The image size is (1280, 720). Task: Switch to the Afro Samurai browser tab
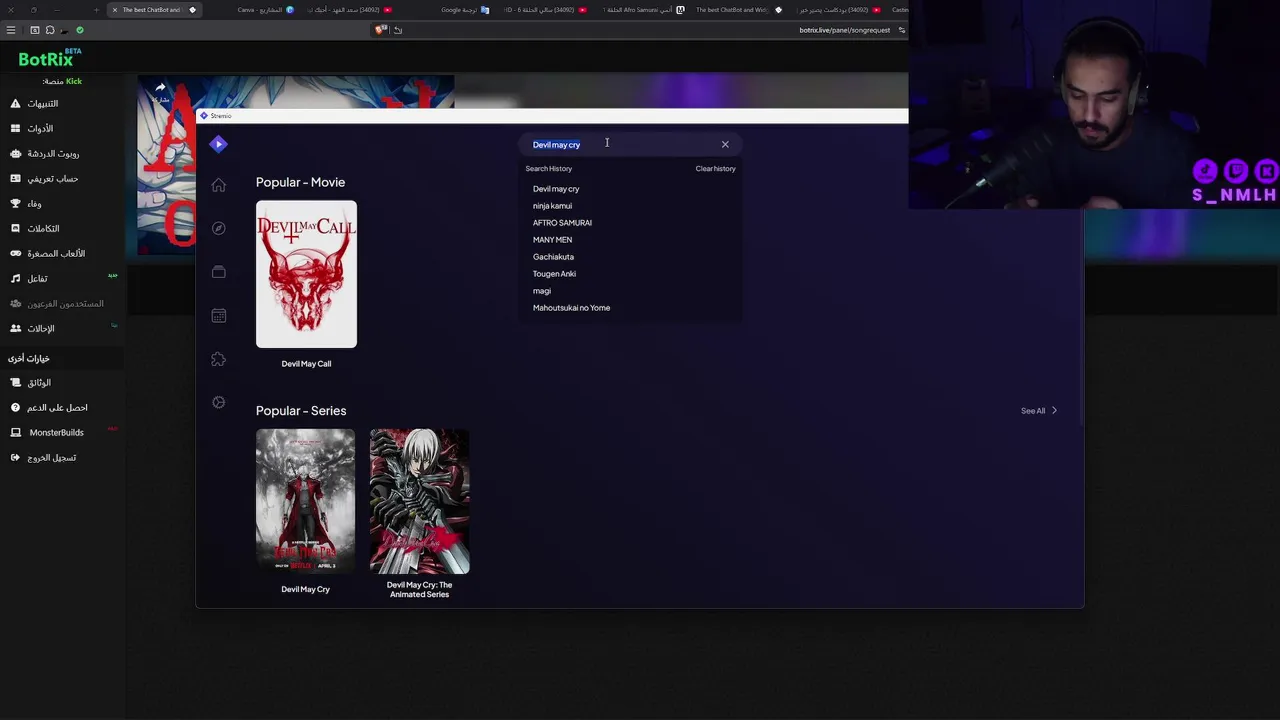coord(646,10)
